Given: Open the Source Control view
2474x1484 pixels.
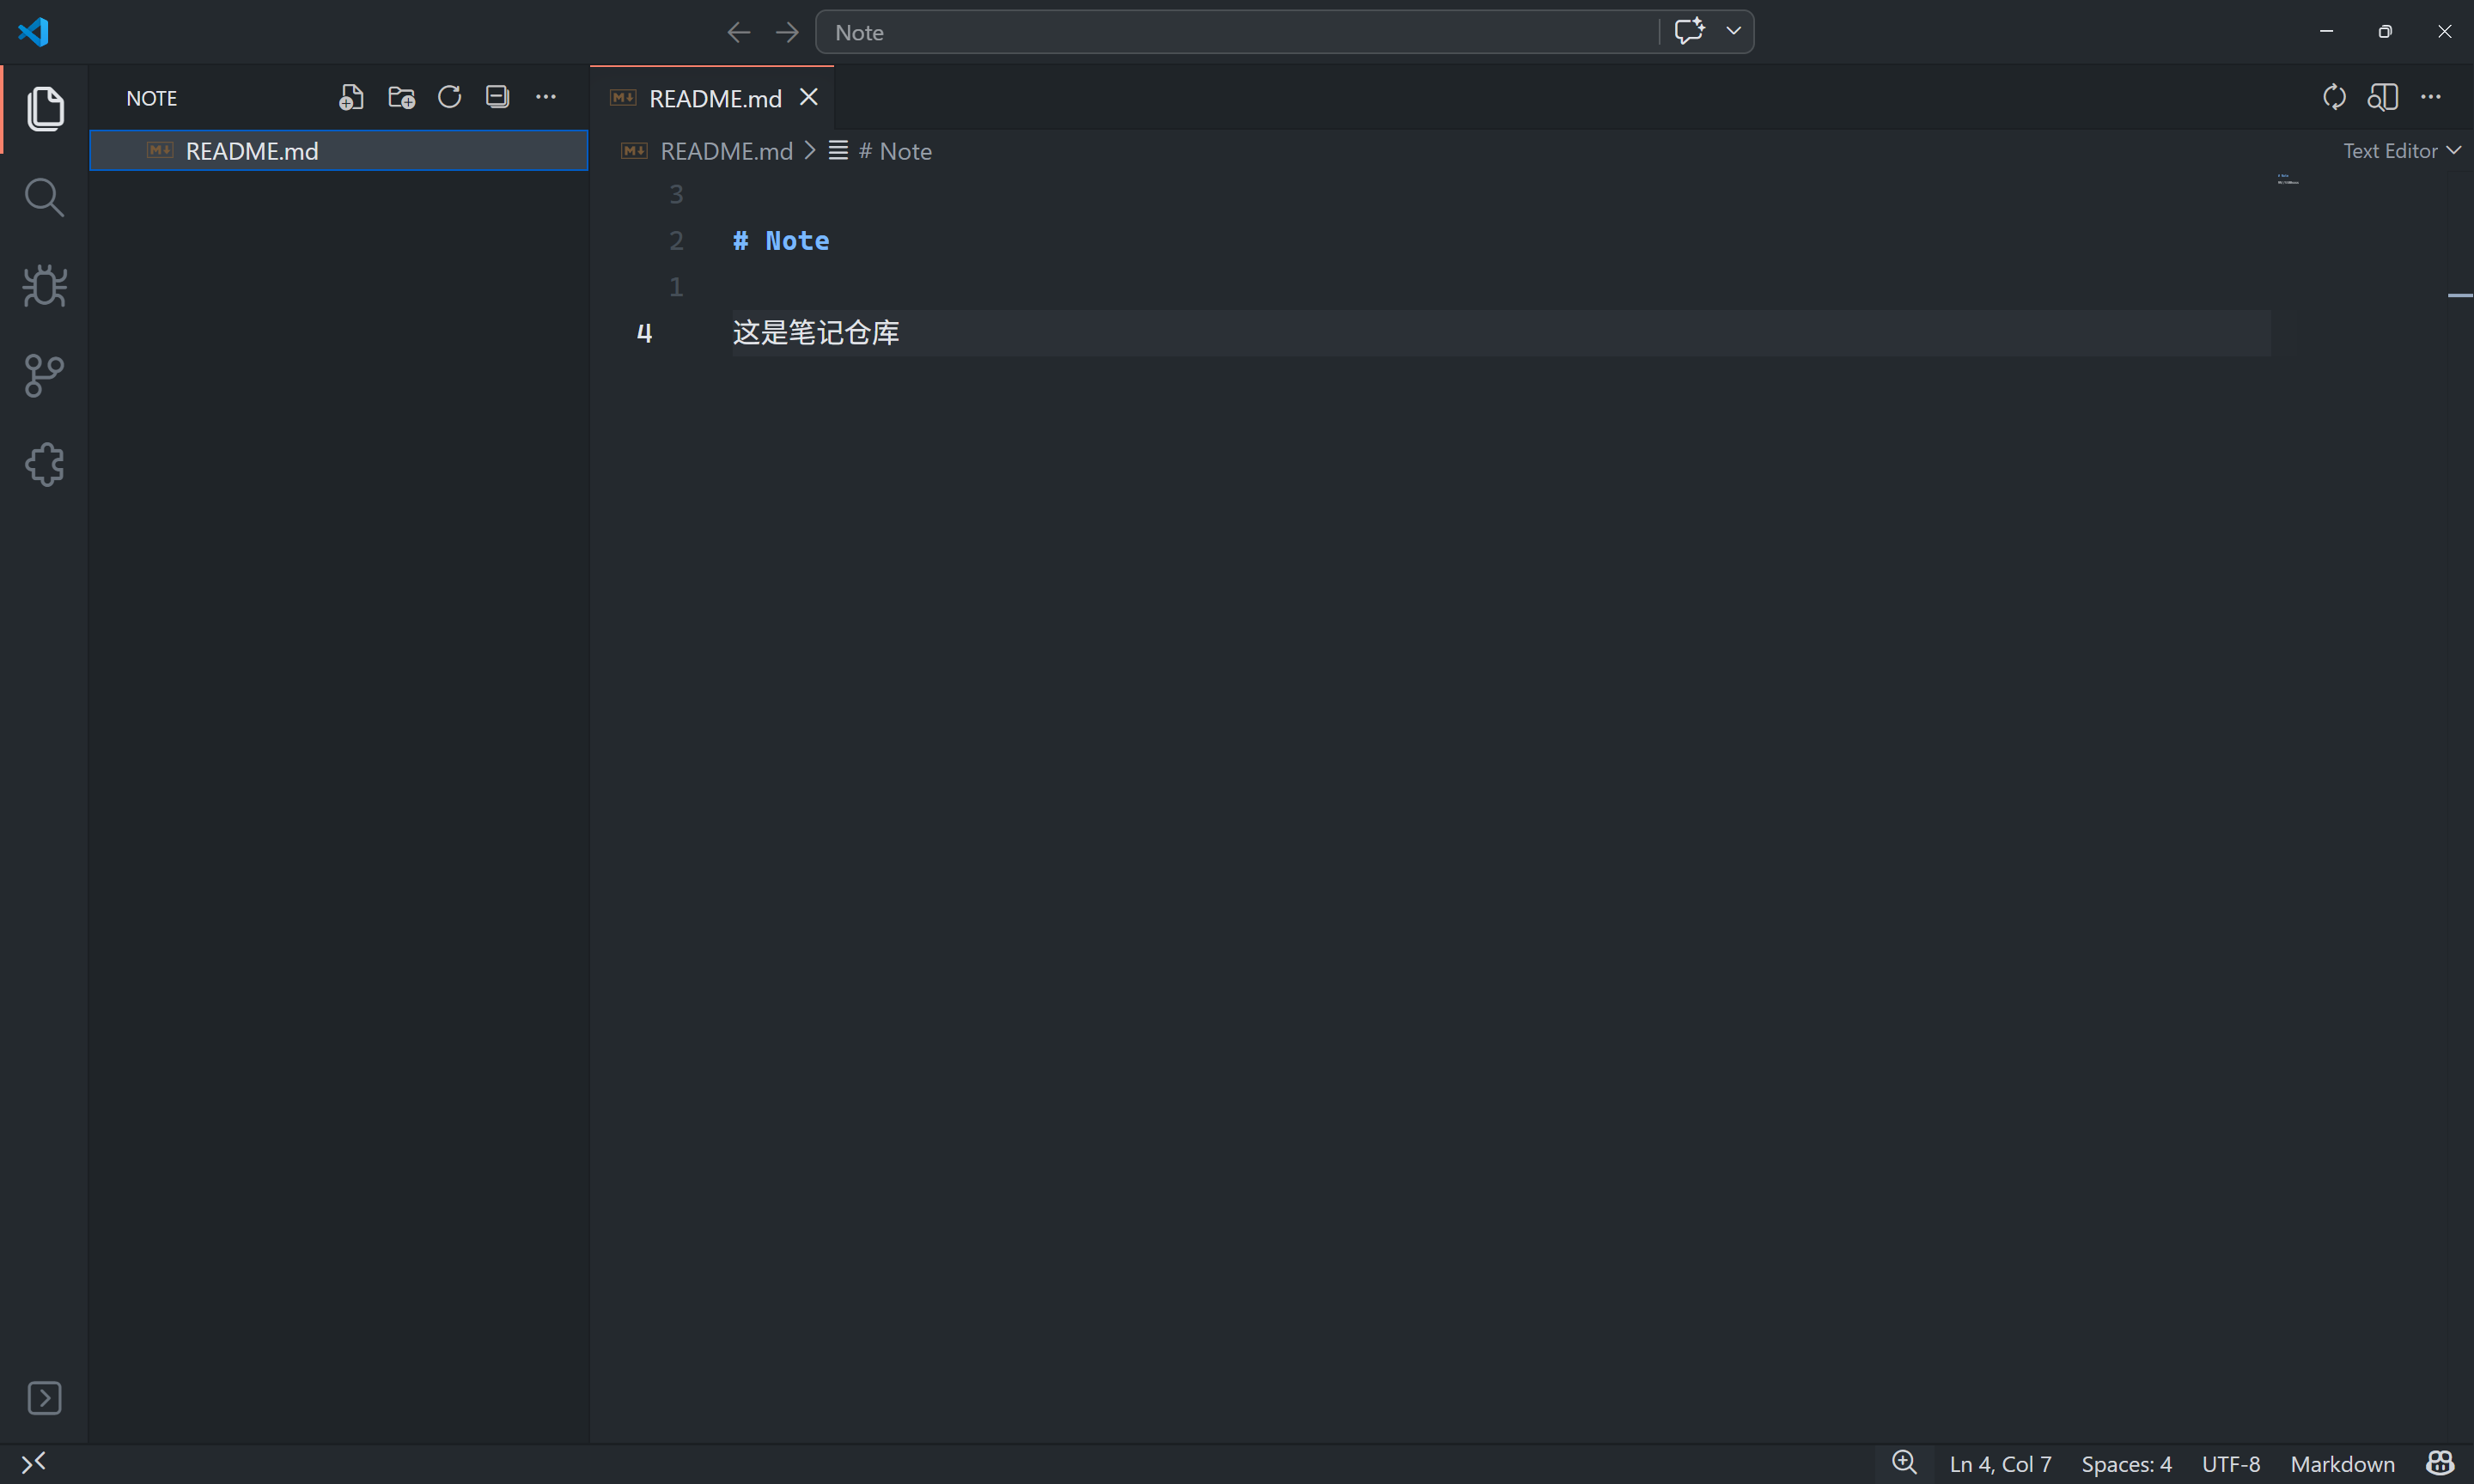Looking at the screenshot, I should [44, 376].
